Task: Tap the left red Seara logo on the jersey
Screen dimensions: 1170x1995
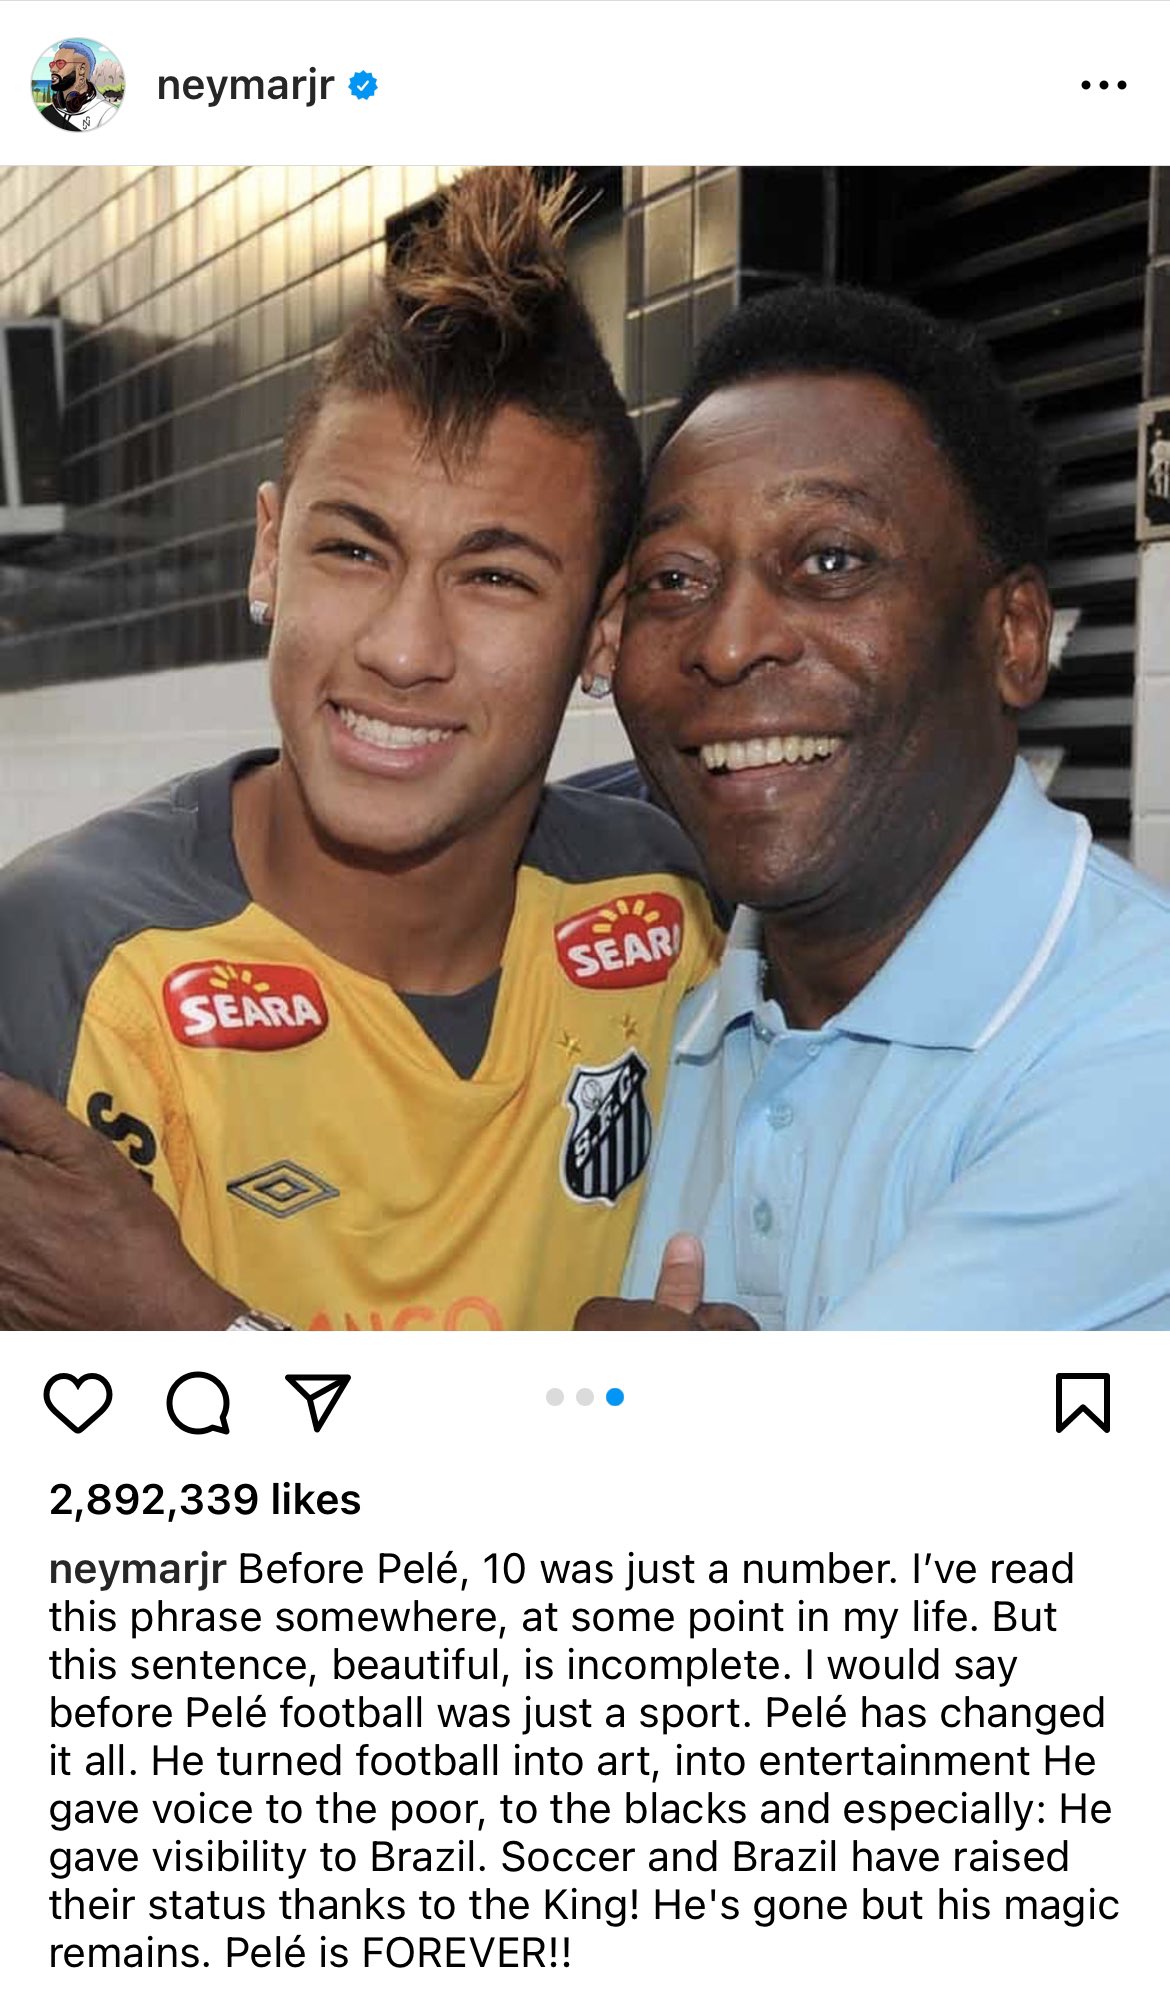Action: pyautogui.click(x=246, y=1005)
